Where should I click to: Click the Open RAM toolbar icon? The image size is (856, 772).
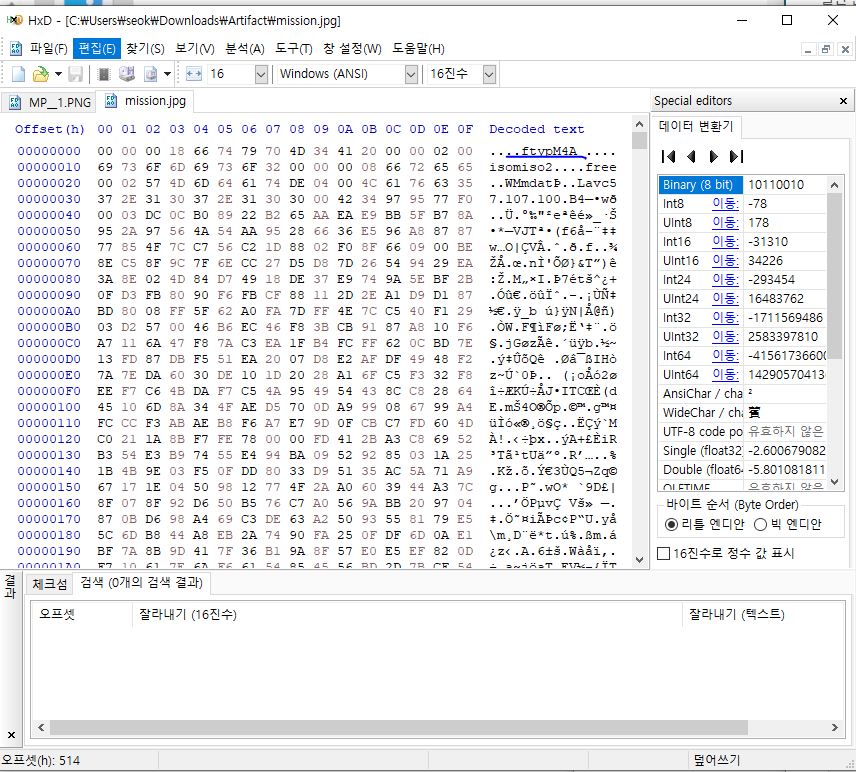click(104, 74)
